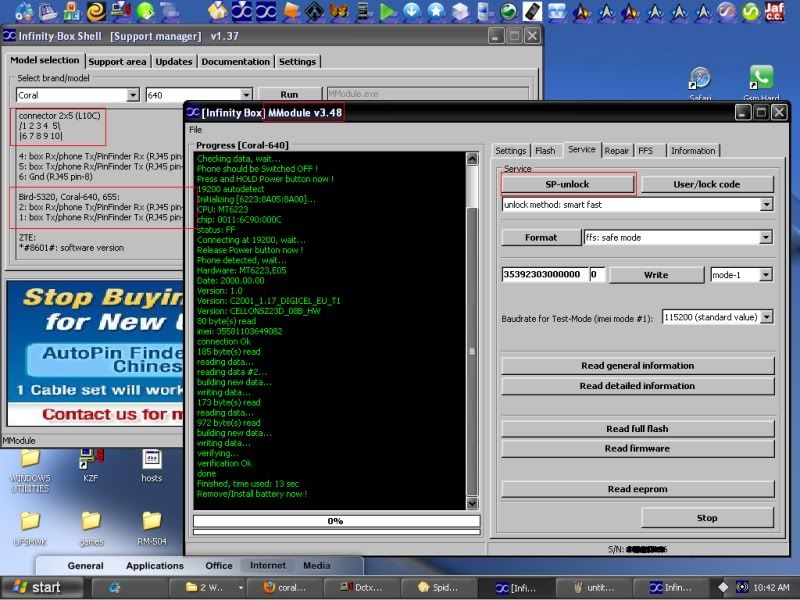
Task: Open the baudrate 115200 dropdown
Action: tap(766, 317)
